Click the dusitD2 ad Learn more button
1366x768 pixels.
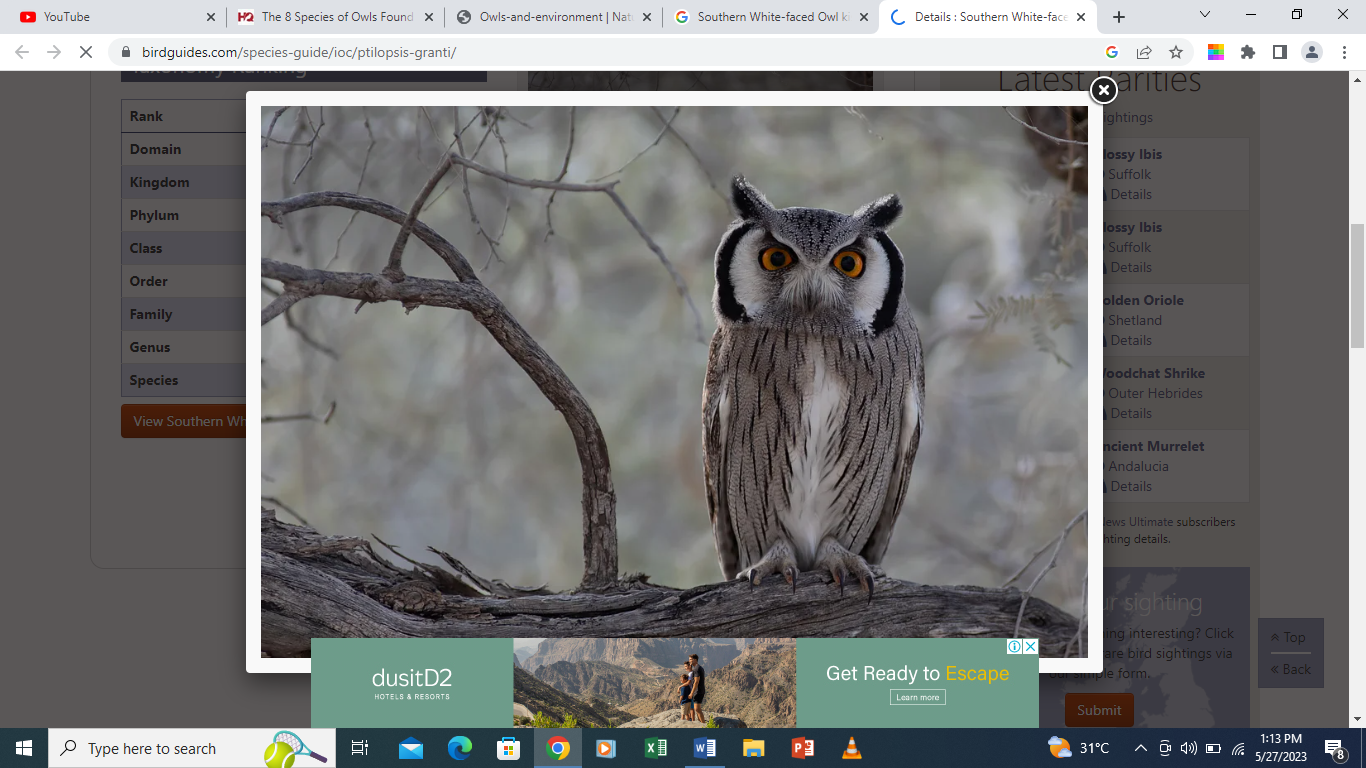917,697
